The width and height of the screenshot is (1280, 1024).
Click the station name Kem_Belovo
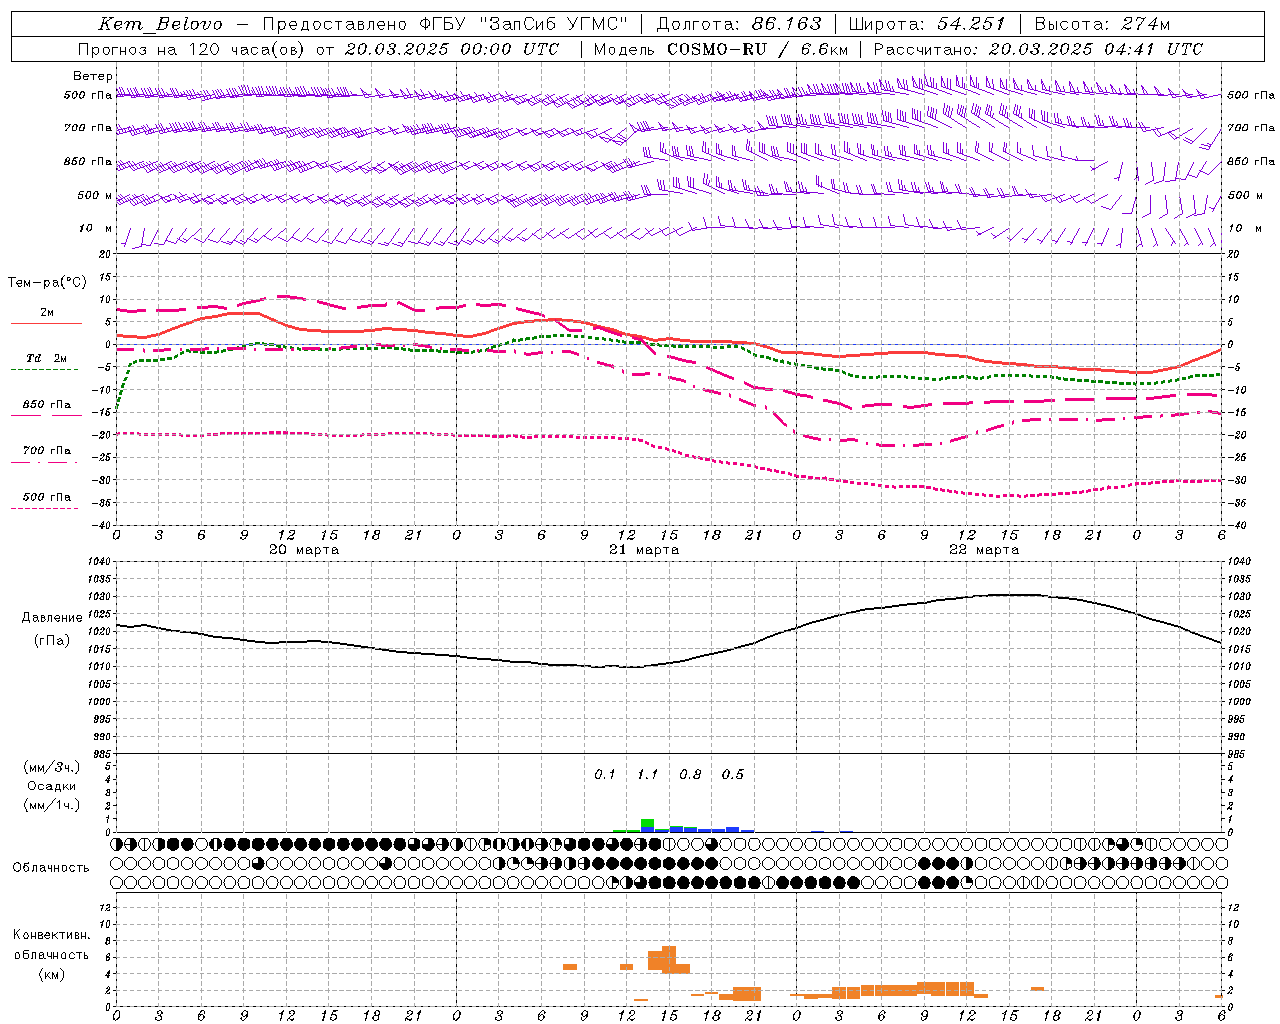click(161, 24)
